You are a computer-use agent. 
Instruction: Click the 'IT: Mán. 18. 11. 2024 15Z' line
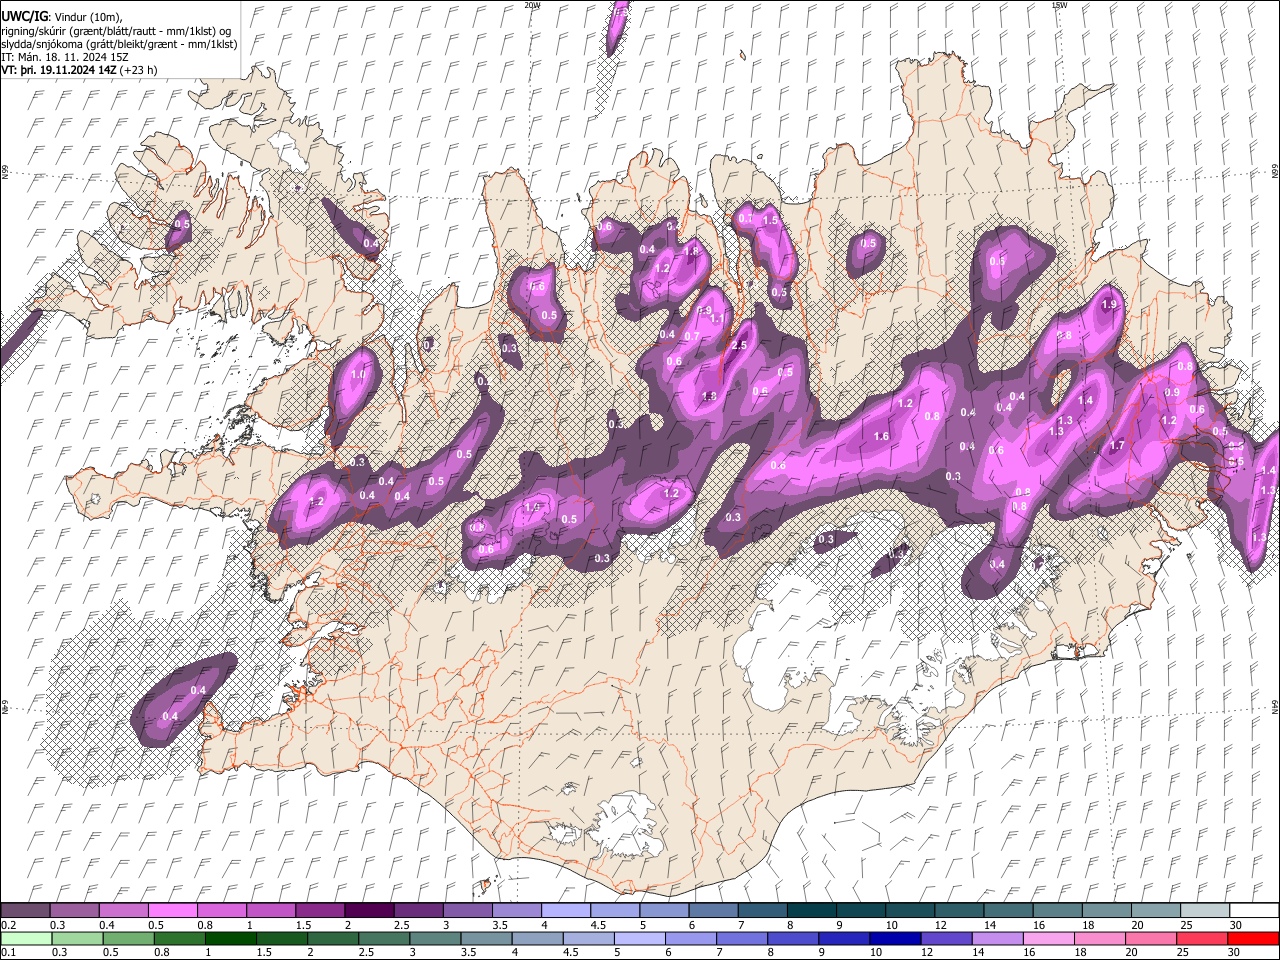pos(64,57)
